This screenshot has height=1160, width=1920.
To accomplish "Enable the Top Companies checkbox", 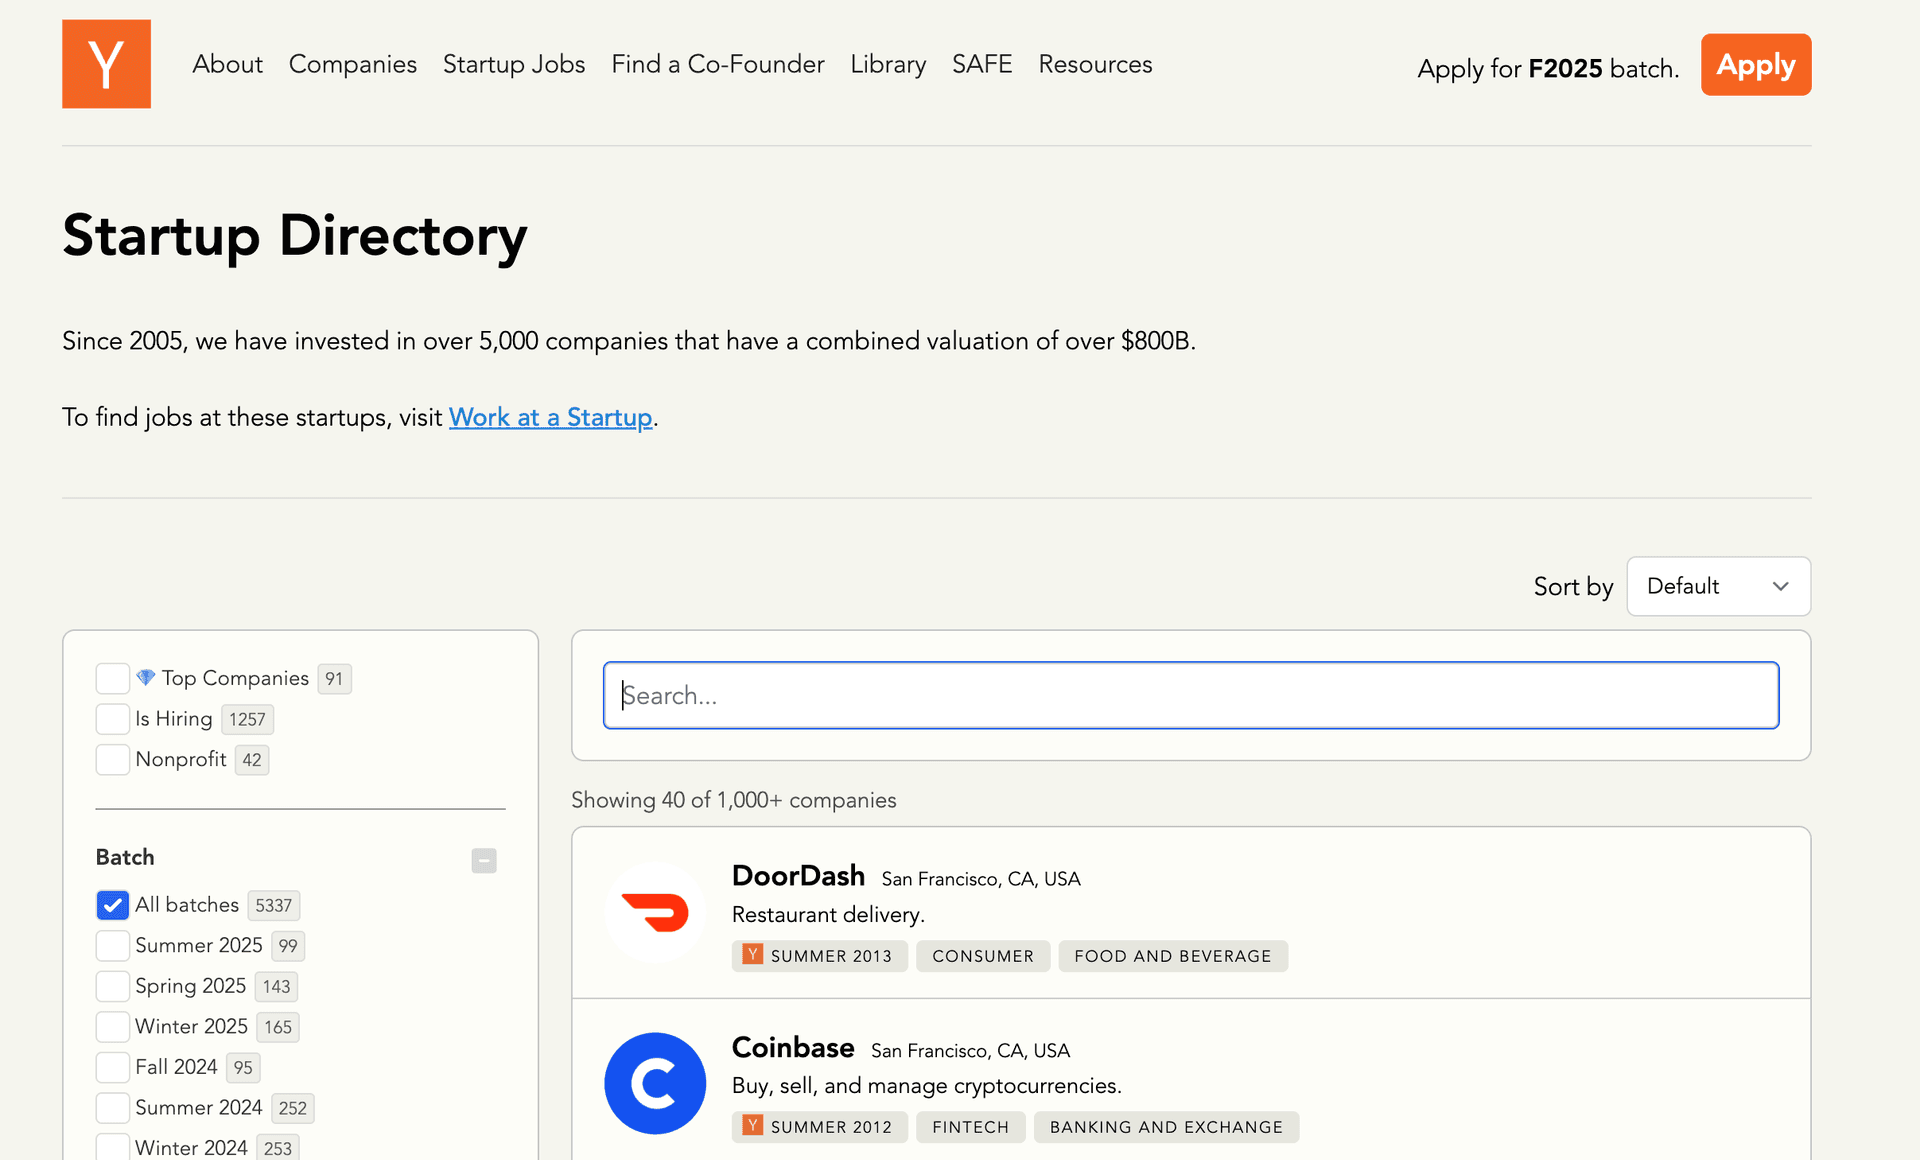I will tap(113, 678).
